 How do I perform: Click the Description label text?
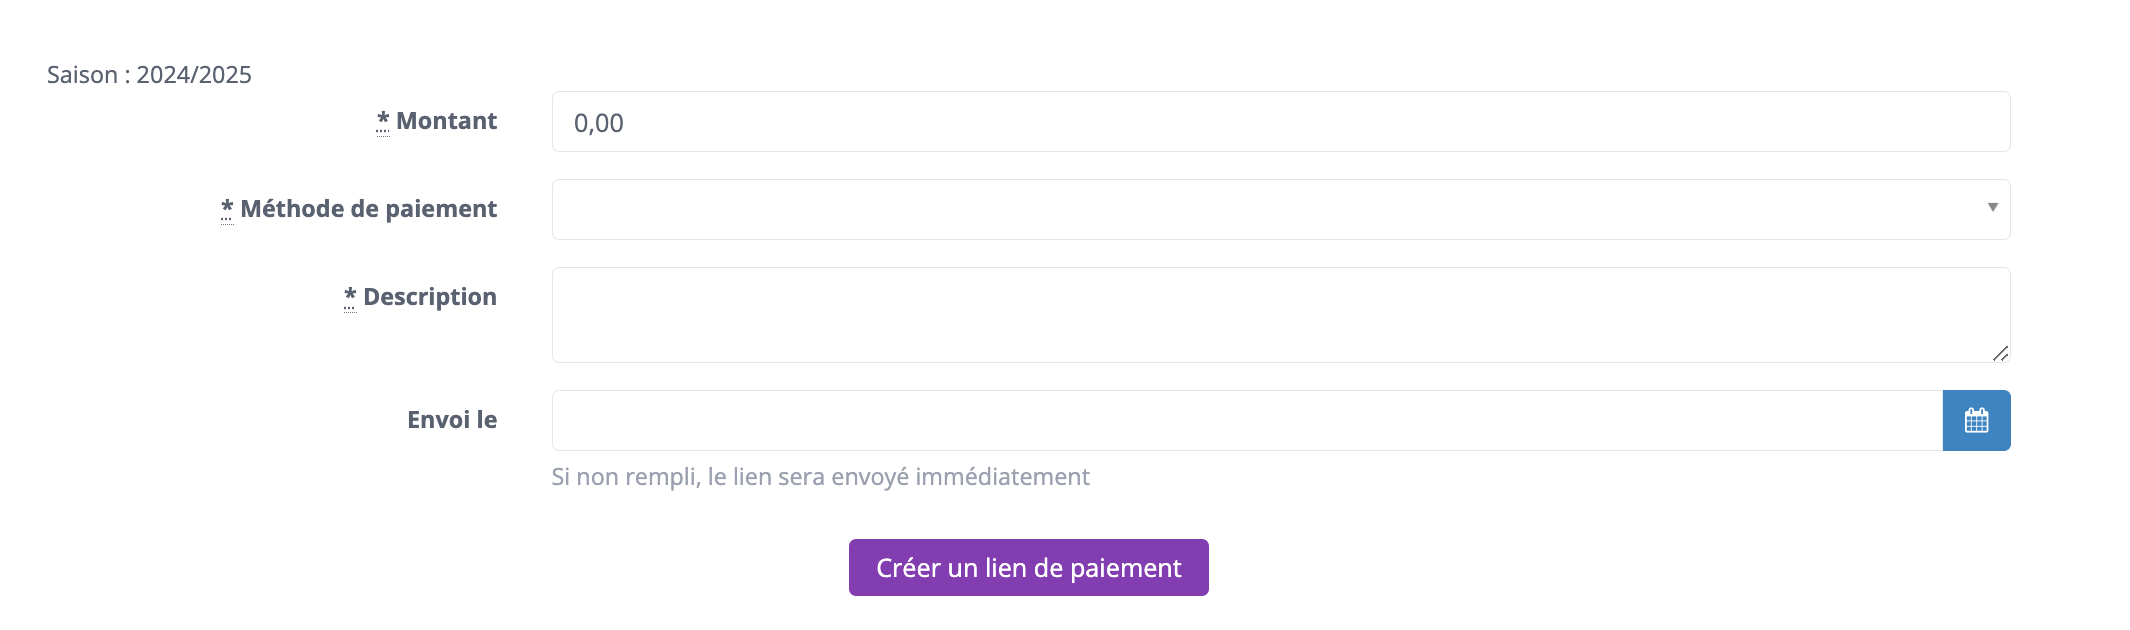tap(429, 297)
